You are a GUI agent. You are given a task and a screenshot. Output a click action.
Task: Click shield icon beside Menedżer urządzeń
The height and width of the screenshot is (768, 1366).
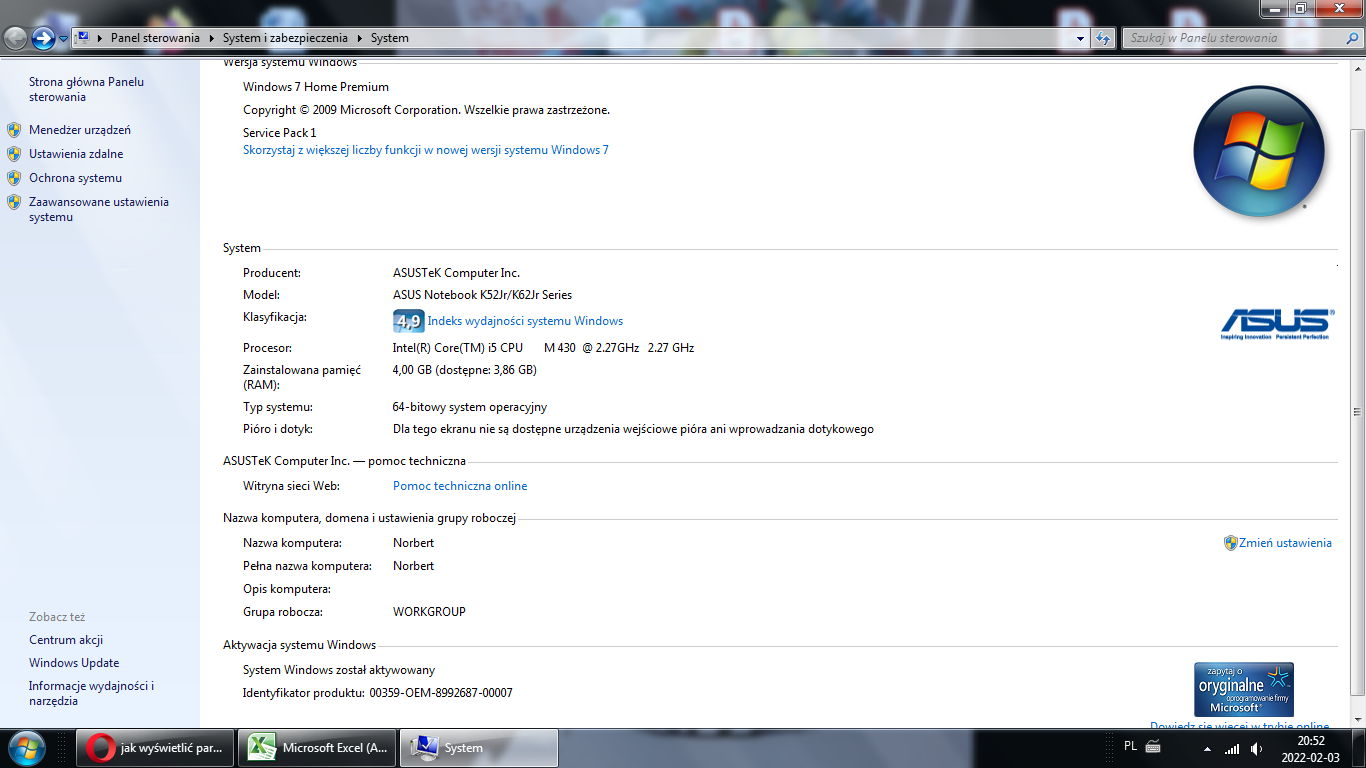point(14,130)
